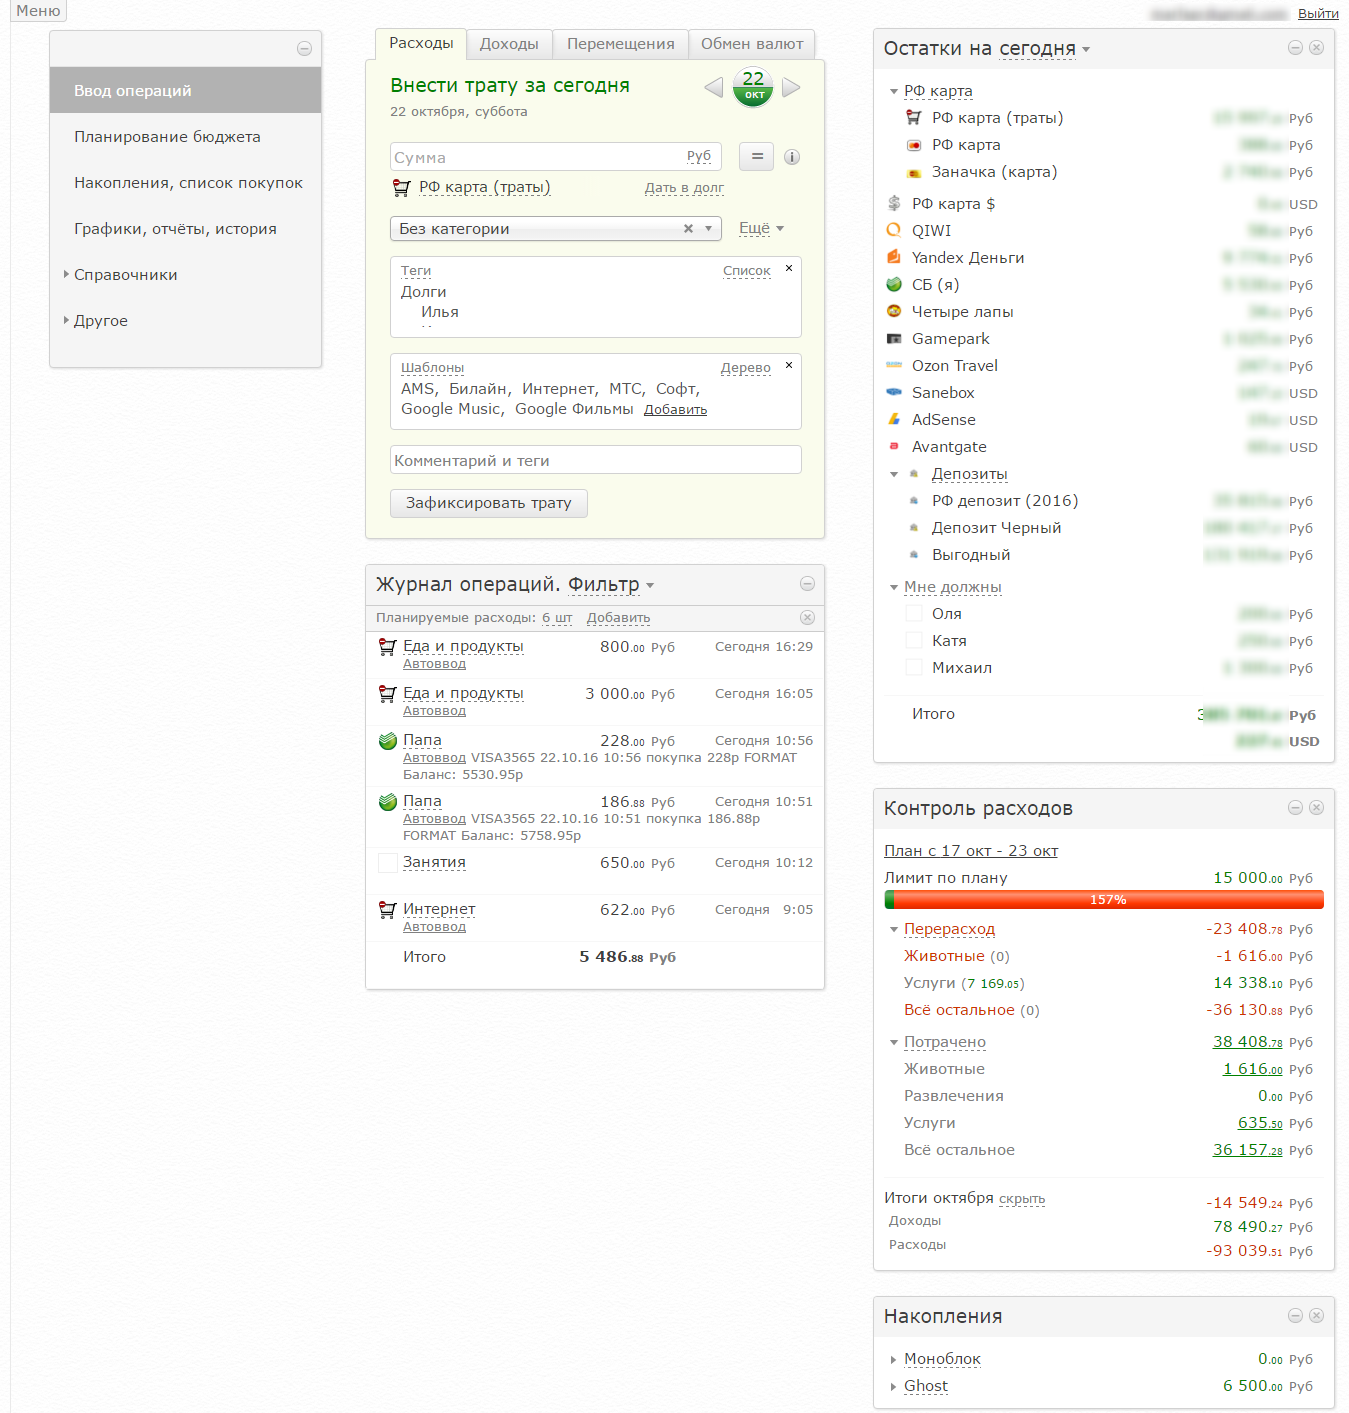1349x1413 pixels.
Task: Click Четыре лапы account icon
Action: [894, 311]
